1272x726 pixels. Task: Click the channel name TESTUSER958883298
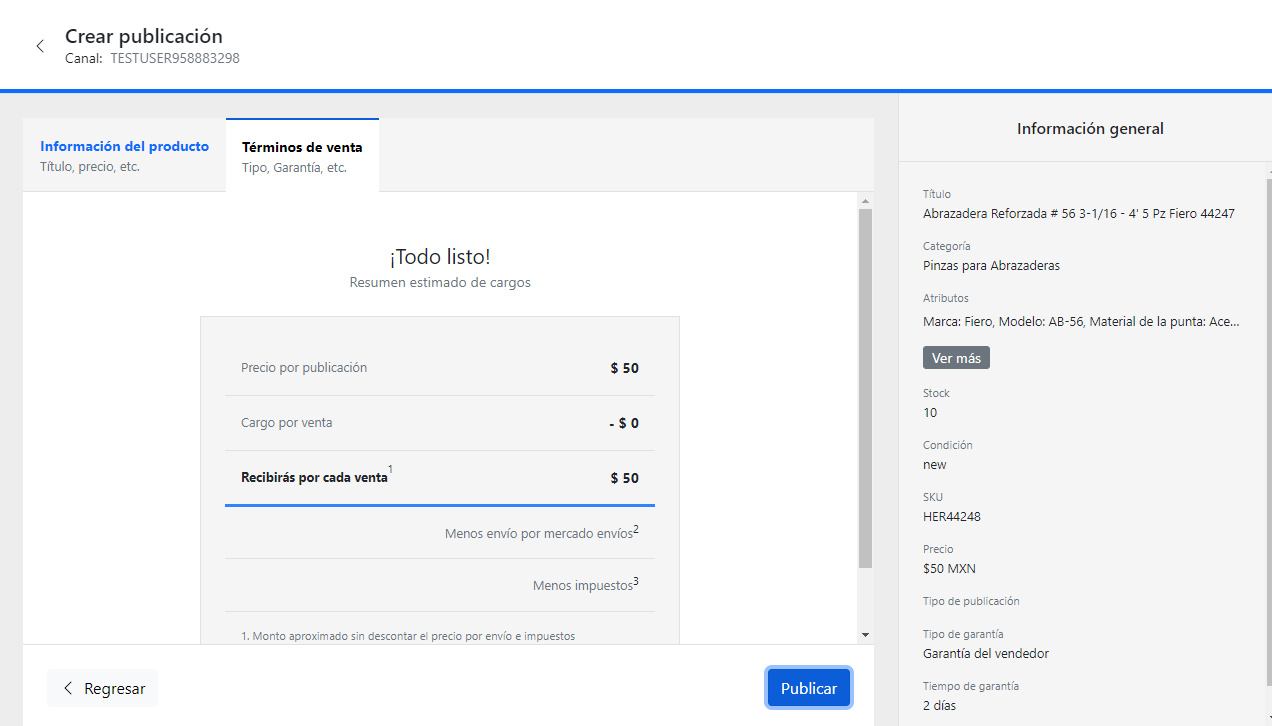pos(175,58)
